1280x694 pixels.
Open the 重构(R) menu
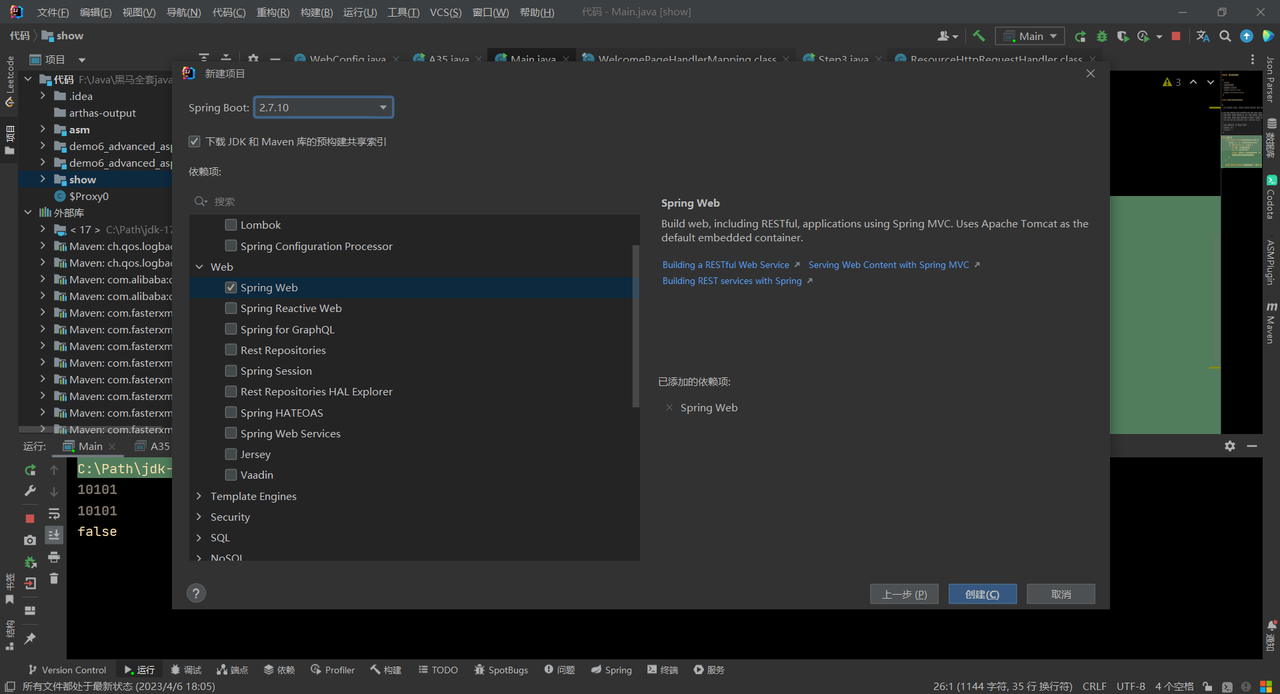[x=273, y=12]
